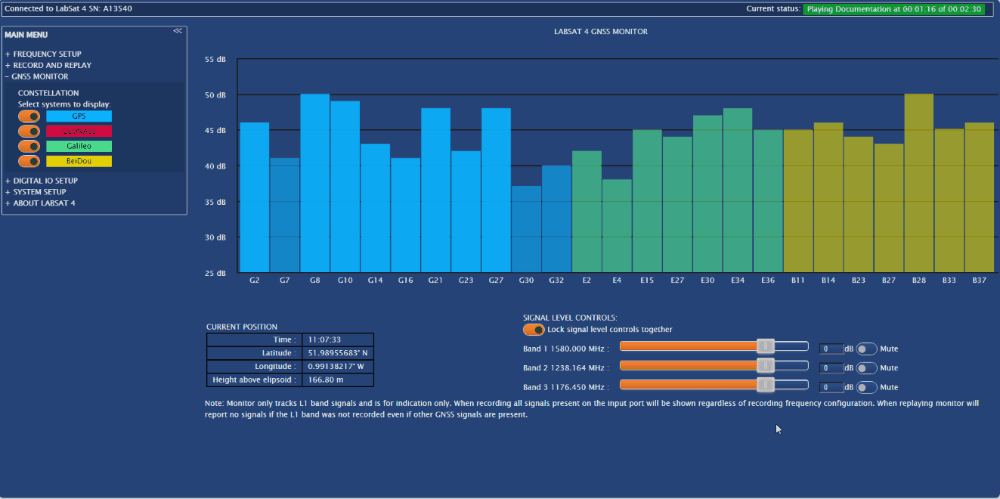Viewport: 1000px width, 499px height.
Task: Click the red GLONASS color label
Action: pyautogui.click(x=79, y=131)
